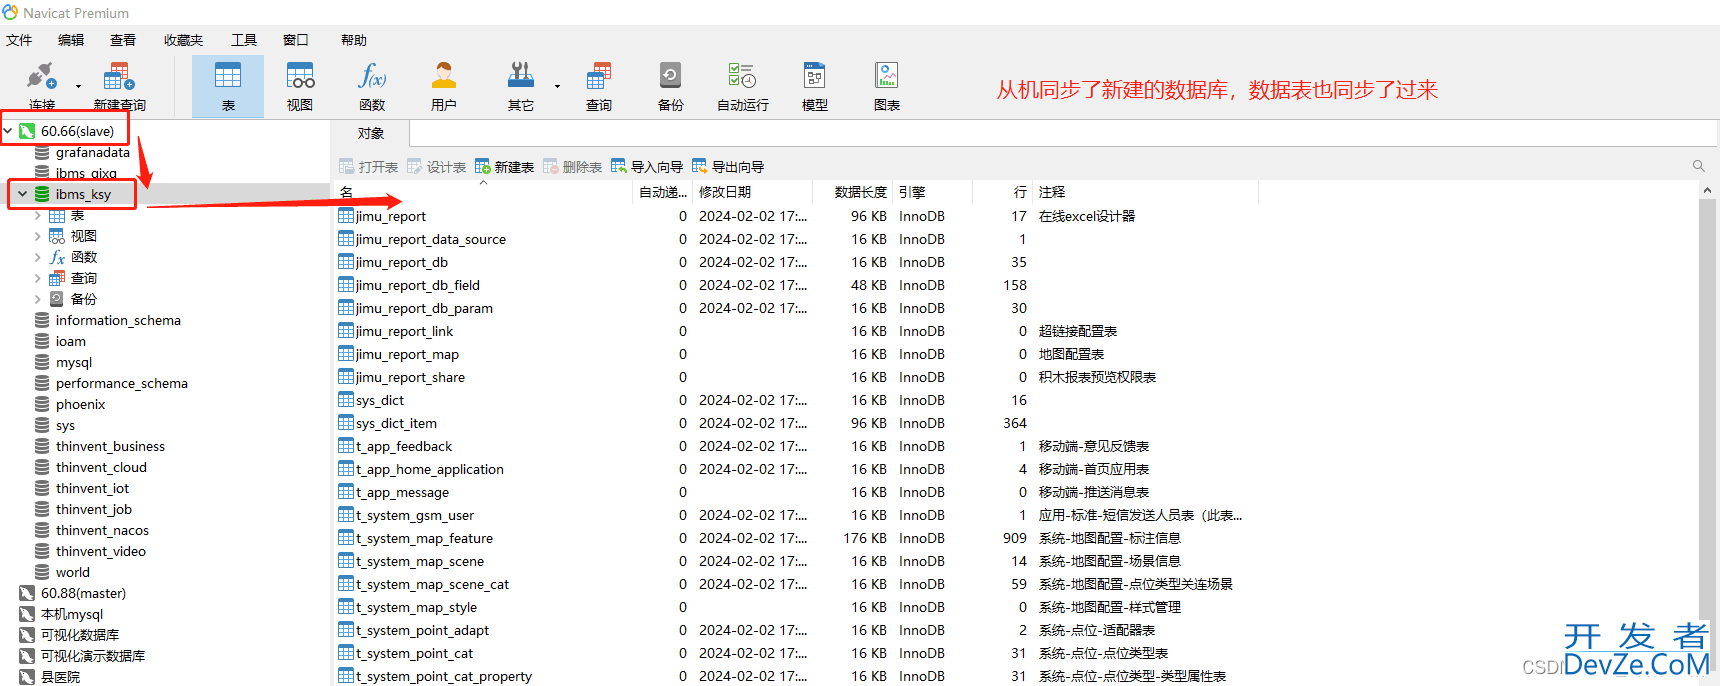The image size is (1720, 686).
Task: Click the 本机mysql connection icon
Action: pos(27,614)
